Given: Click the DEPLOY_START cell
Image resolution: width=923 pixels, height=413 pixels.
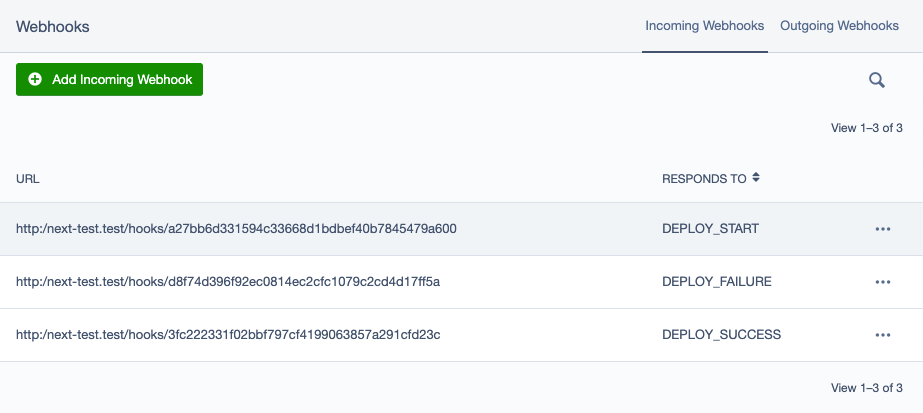Looking at the screenshot, I should (x=710, y=229).
